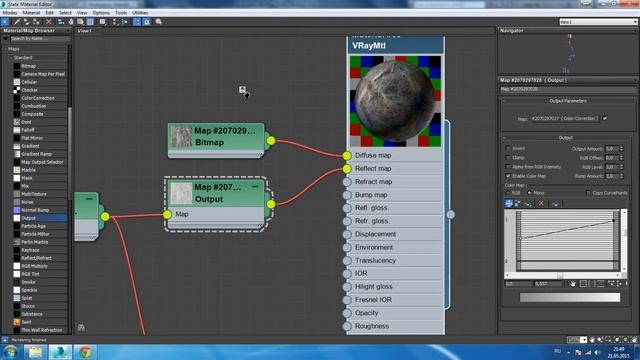Click the grayscale gradient bar below curve
Image resolution: width=640 pixels, height=360 pixels.
coord(569,298)
